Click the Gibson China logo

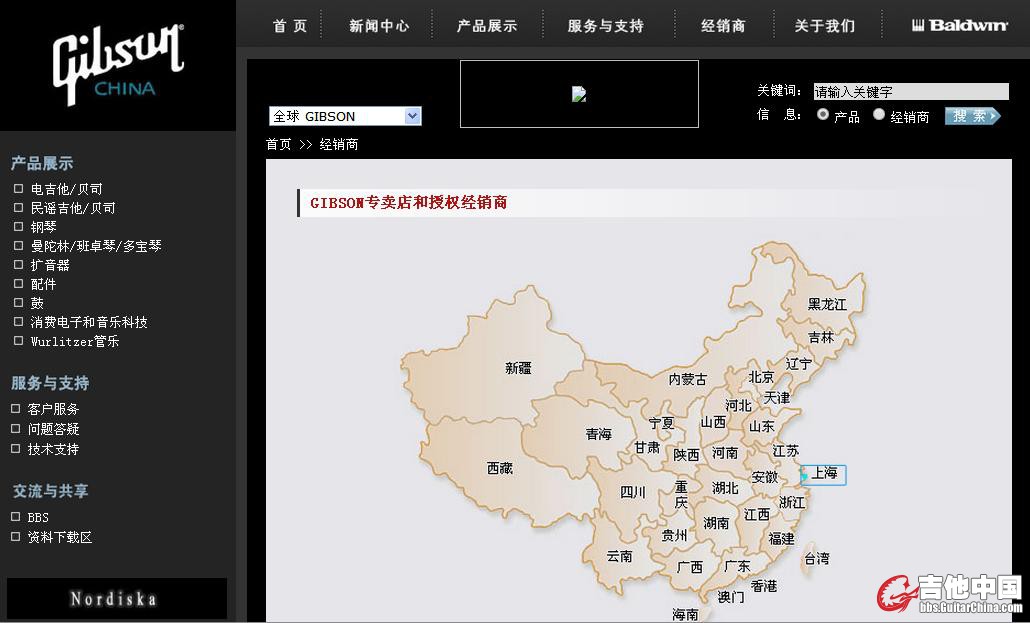tap(118, 64)
